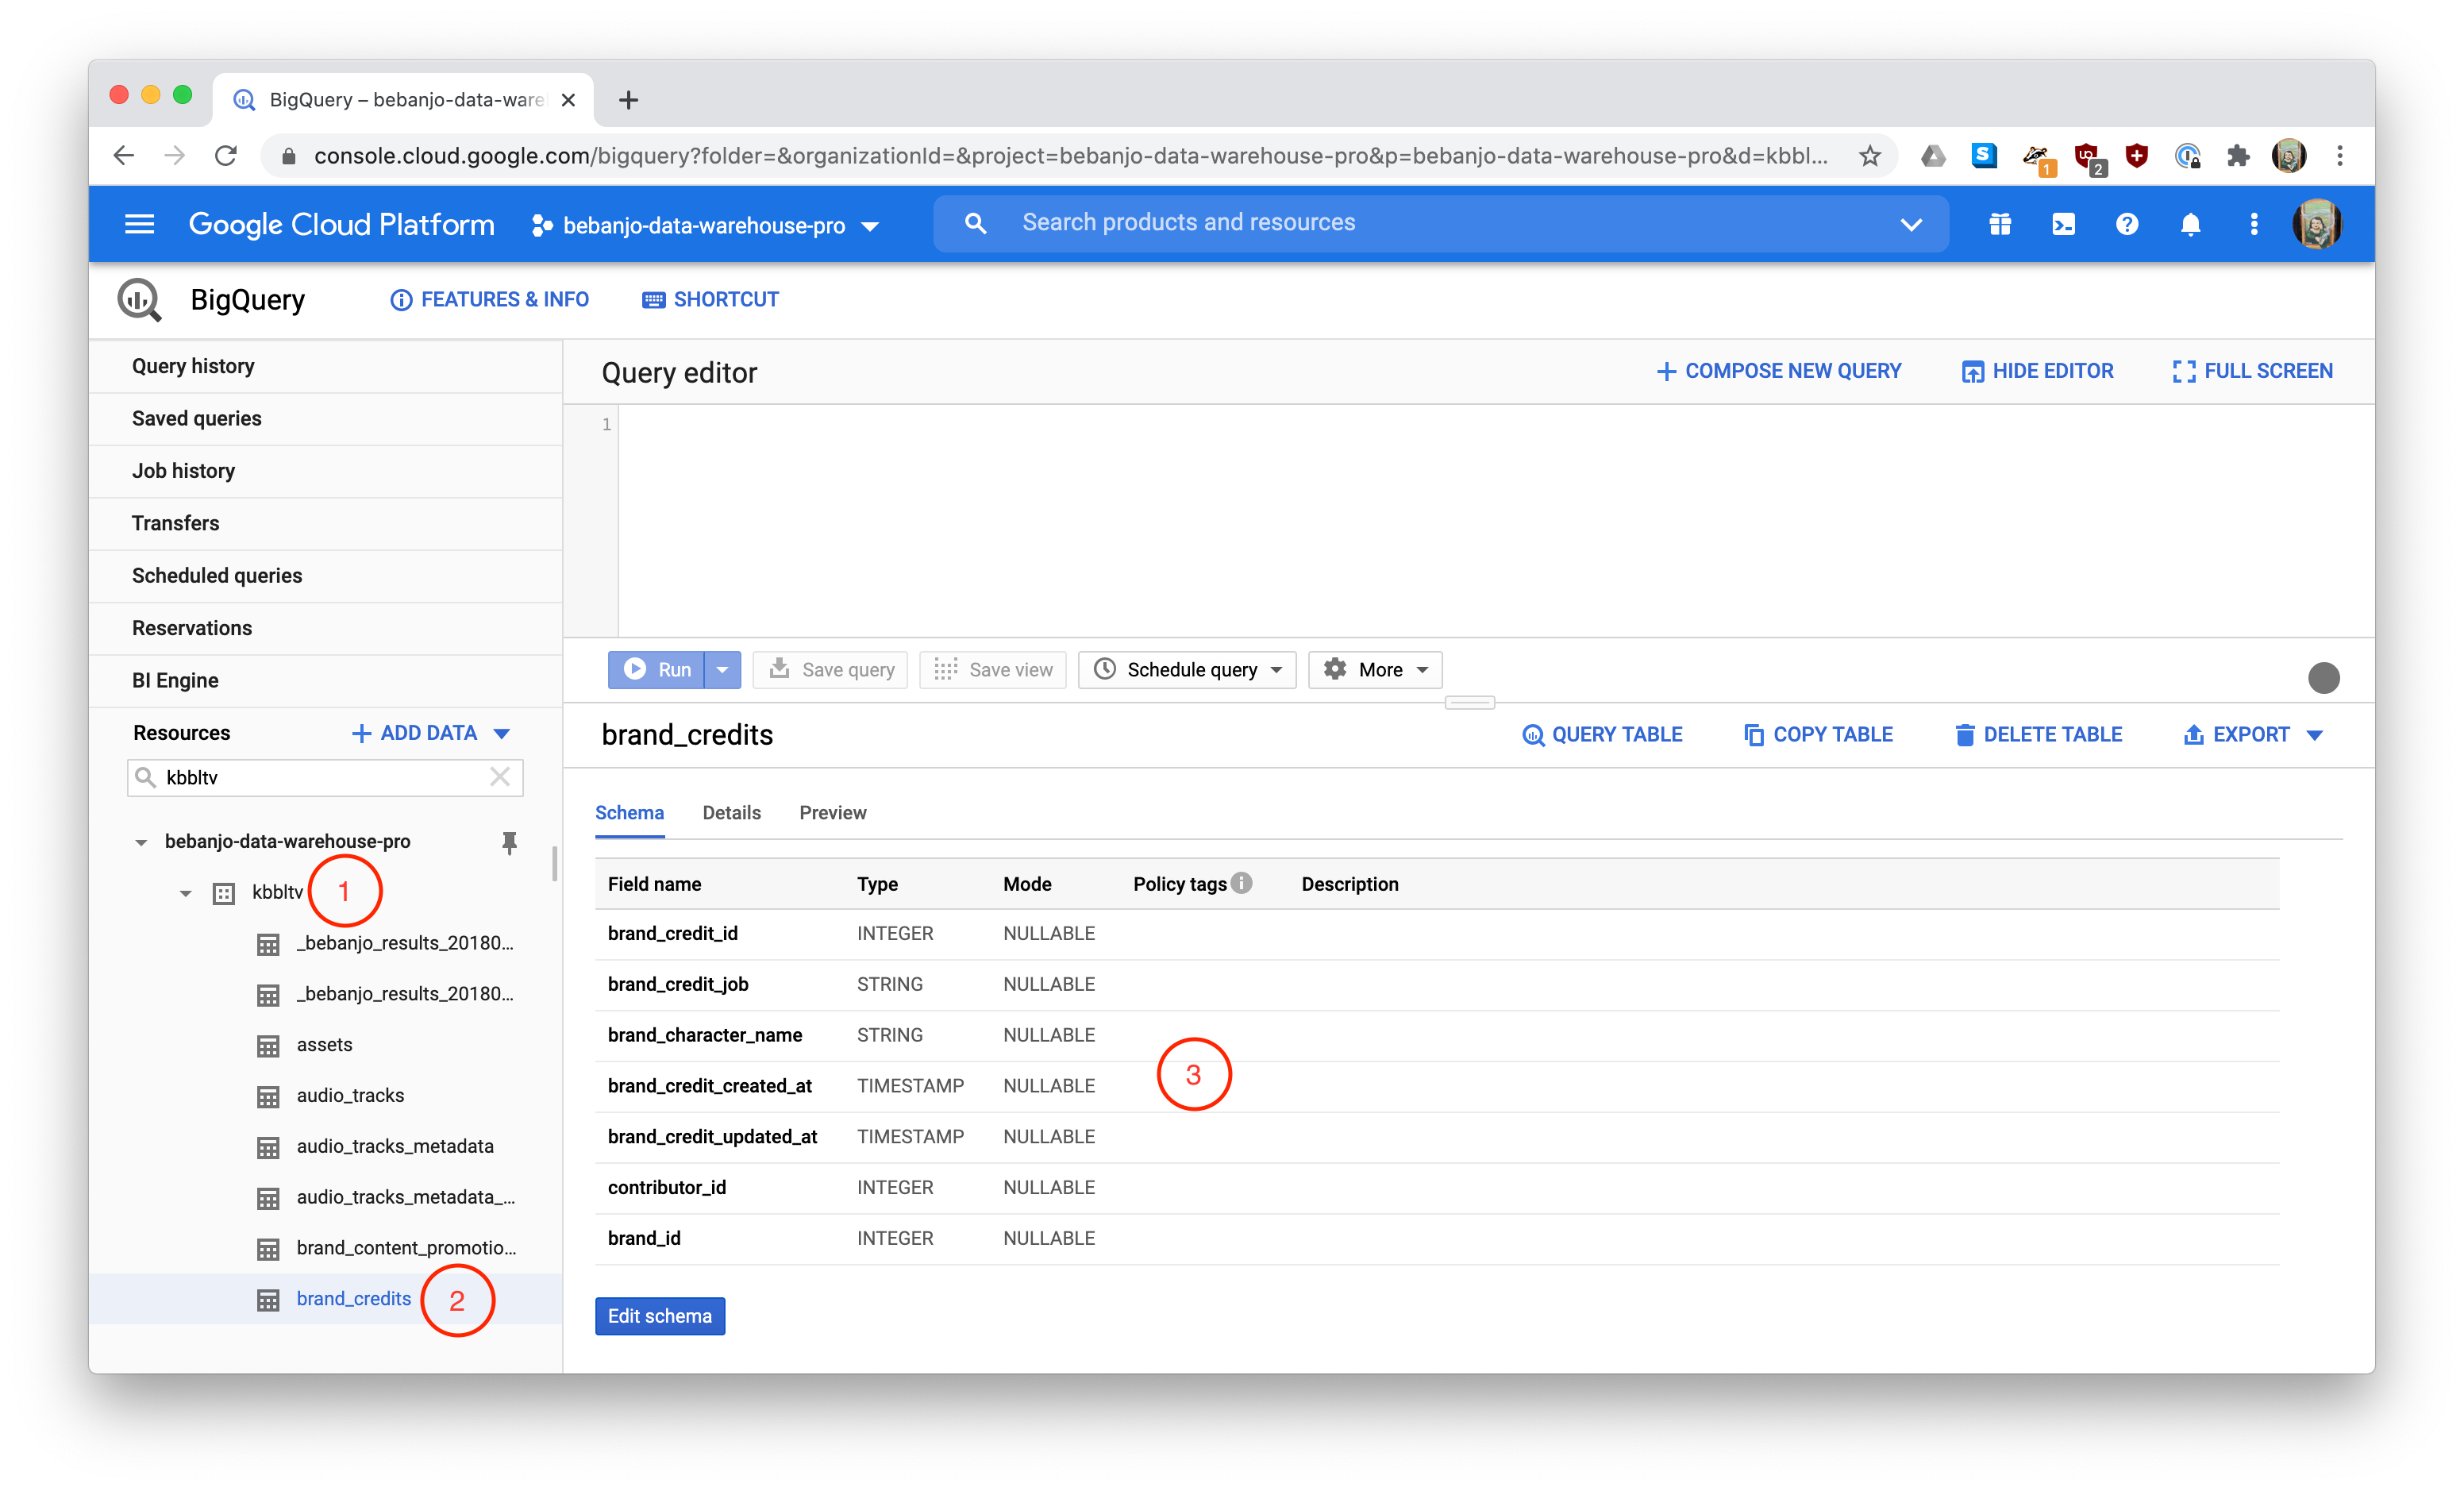Click the help question mark icon
The image size is (2464, 1491).
point(2127,224)
